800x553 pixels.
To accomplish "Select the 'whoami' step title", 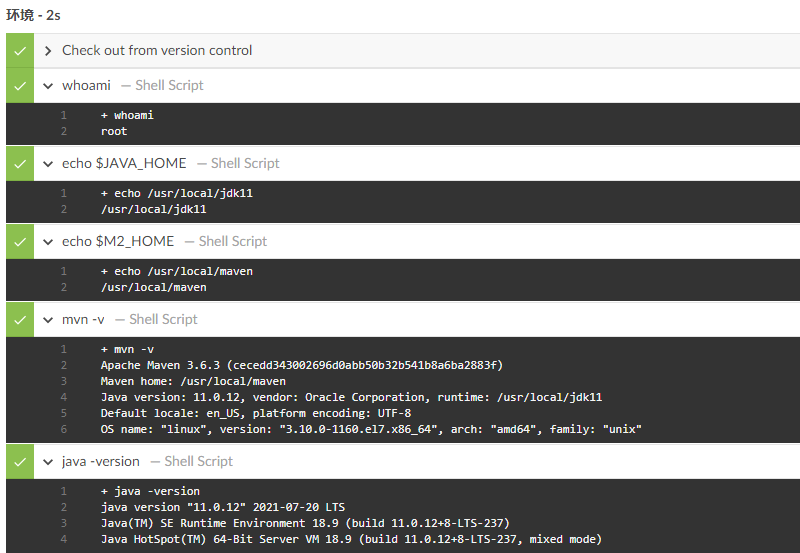I will pyautogui.click(x=86, y=85).
